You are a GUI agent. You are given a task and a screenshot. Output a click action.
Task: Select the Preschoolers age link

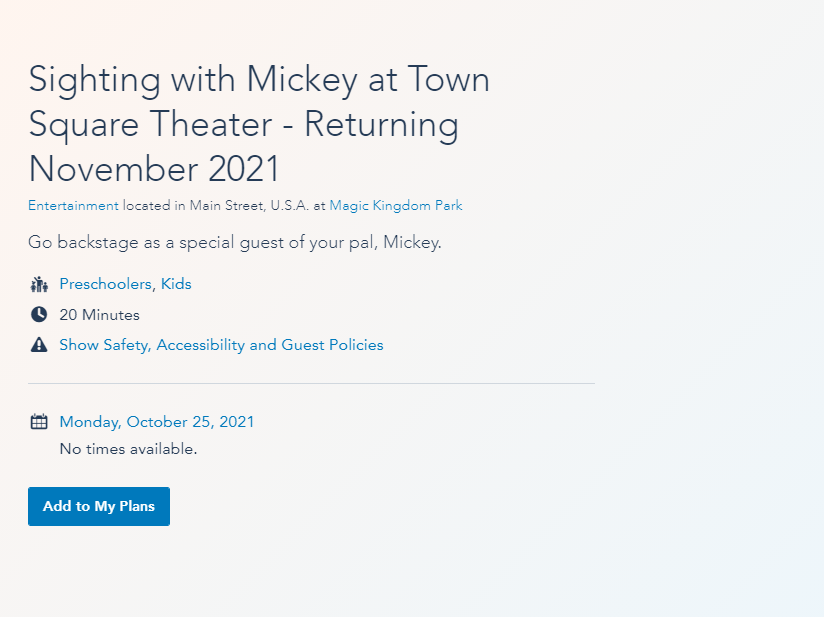(x=106, y=284)
